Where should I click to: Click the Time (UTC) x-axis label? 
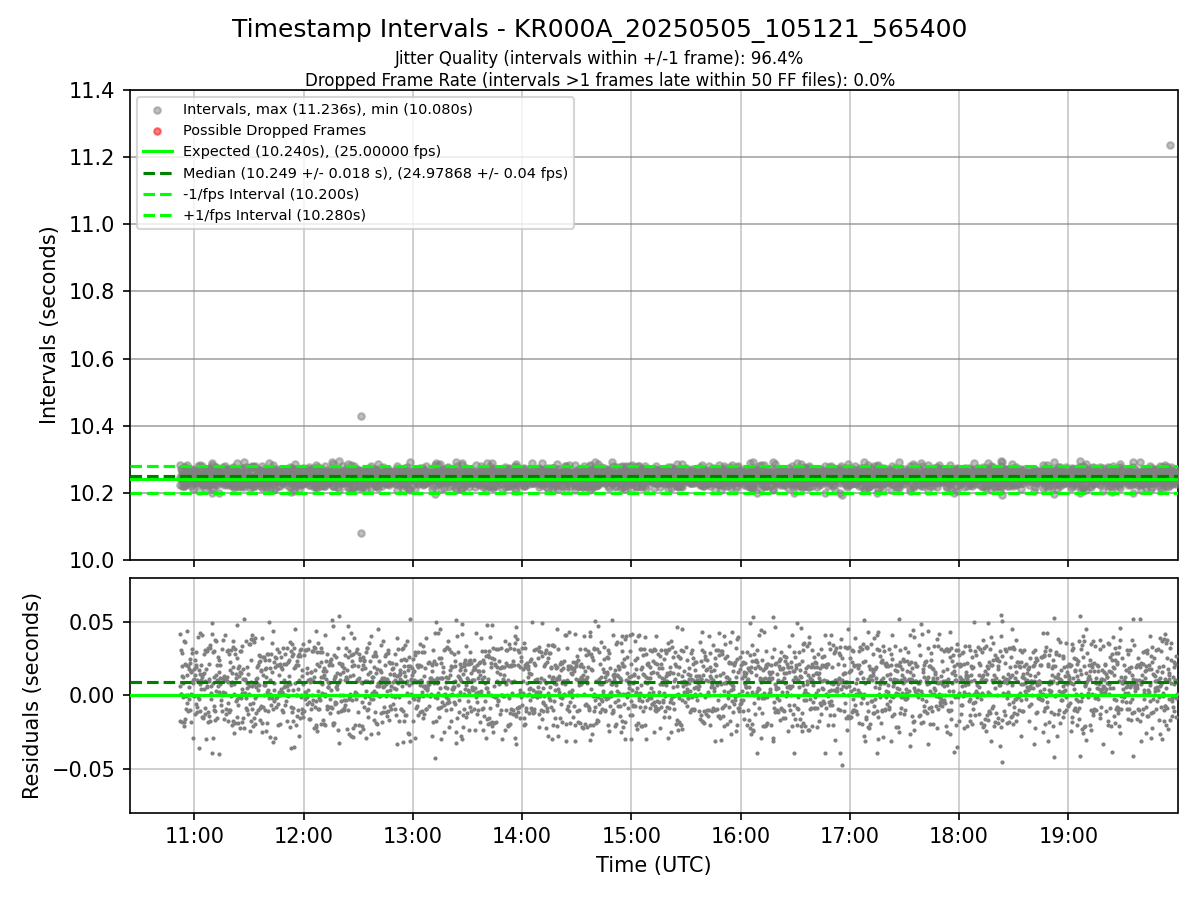click(x=654, y=865)
